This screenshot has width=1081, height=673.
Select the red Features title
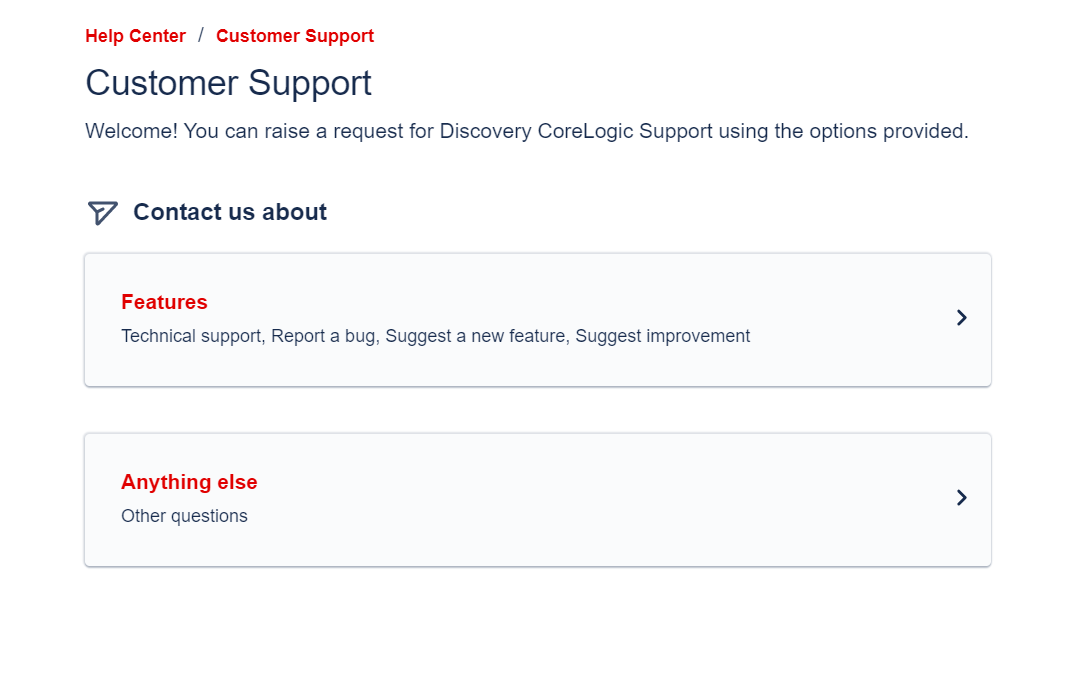pos(164,302)
